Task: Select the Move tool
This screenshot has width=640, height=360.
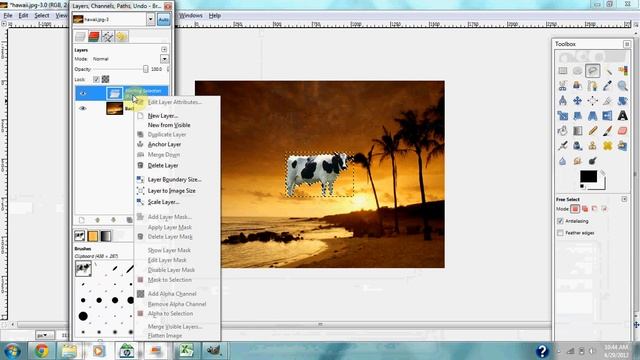Action: pos(578,101)
